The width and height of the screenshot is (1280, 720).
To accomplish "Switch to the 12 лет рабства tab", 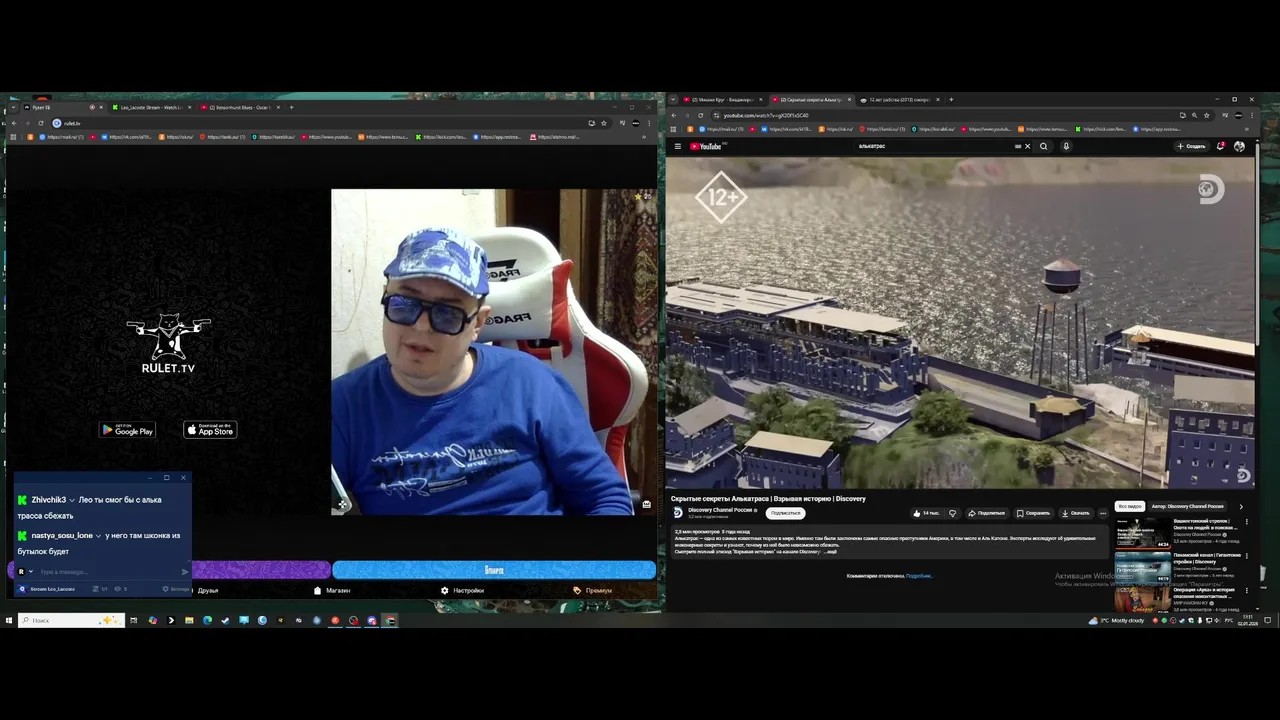I will [898, 100].
